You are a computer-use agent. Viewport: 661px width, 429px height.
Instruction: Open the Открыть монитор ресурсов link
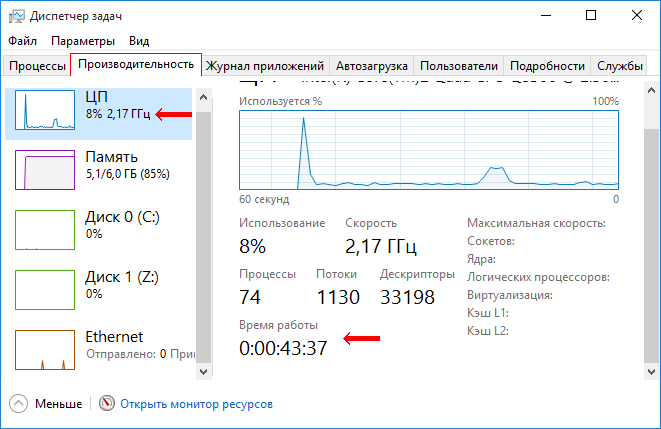click(x=196, y=404)
